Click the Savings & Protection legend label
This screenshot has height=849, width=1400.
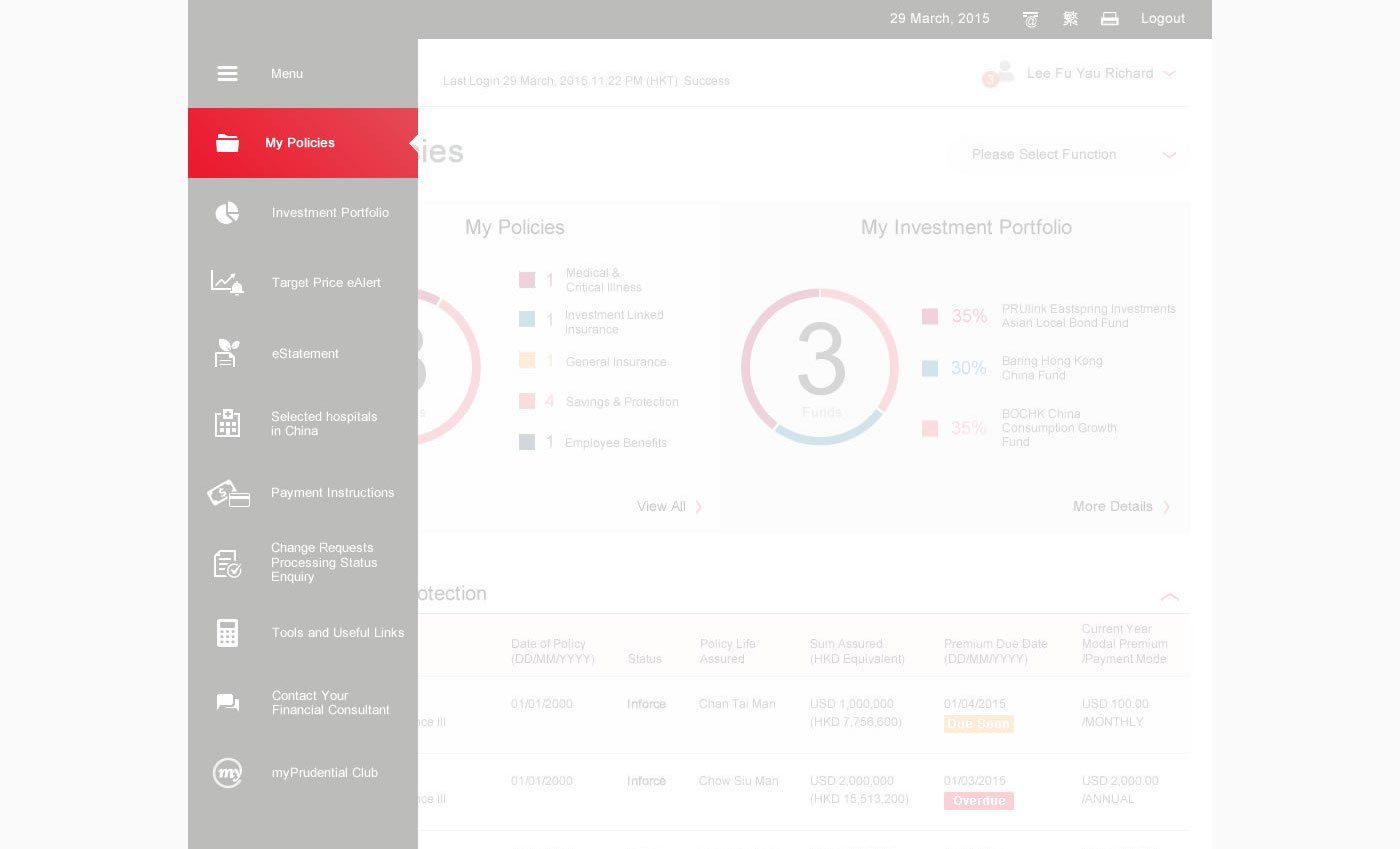click(622, 402)
